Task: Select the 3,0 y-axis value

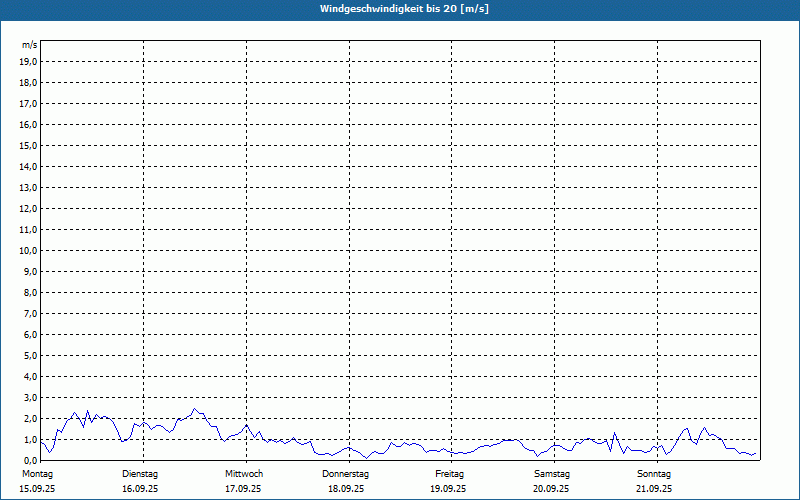Action: click(x=30, y=397)
